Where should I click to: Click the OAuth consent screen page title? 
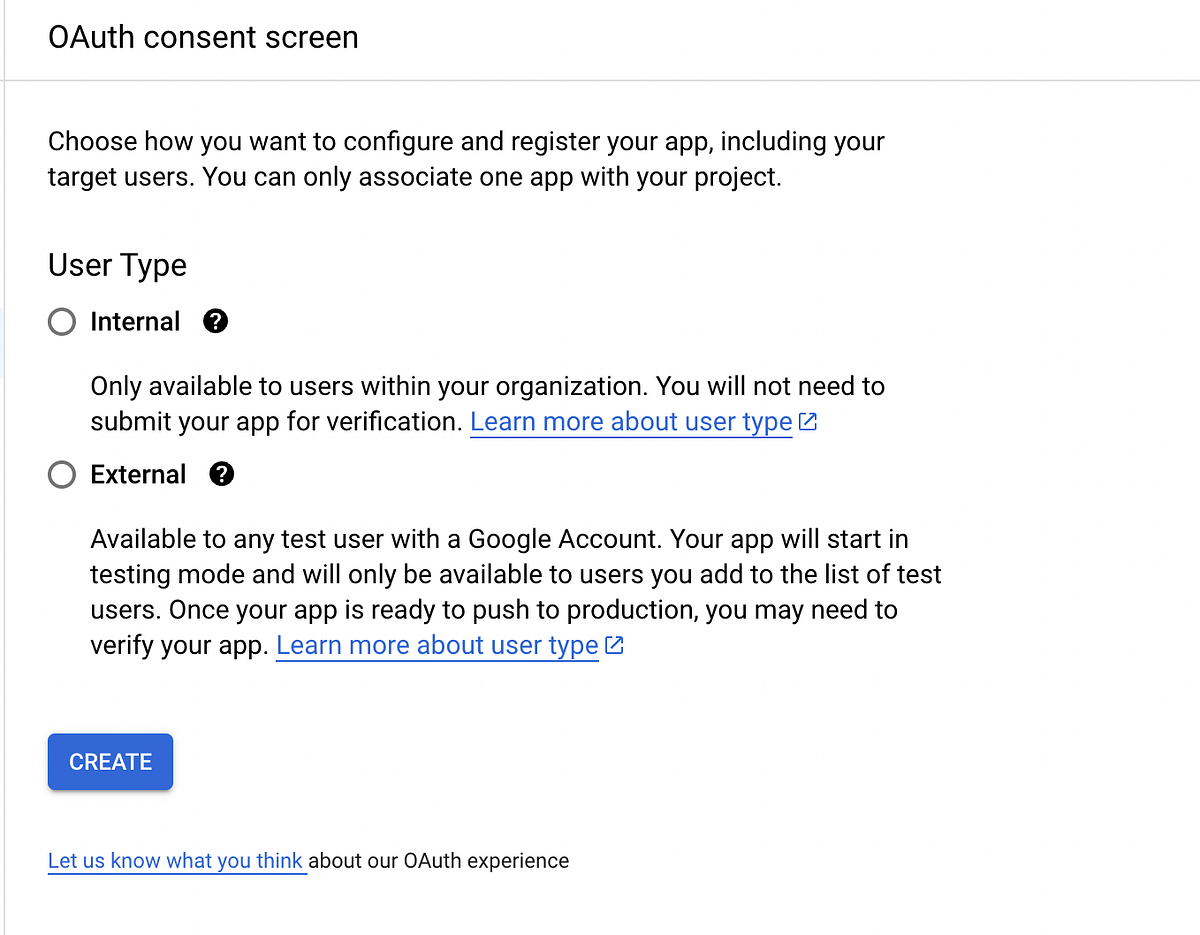[203, 37]
